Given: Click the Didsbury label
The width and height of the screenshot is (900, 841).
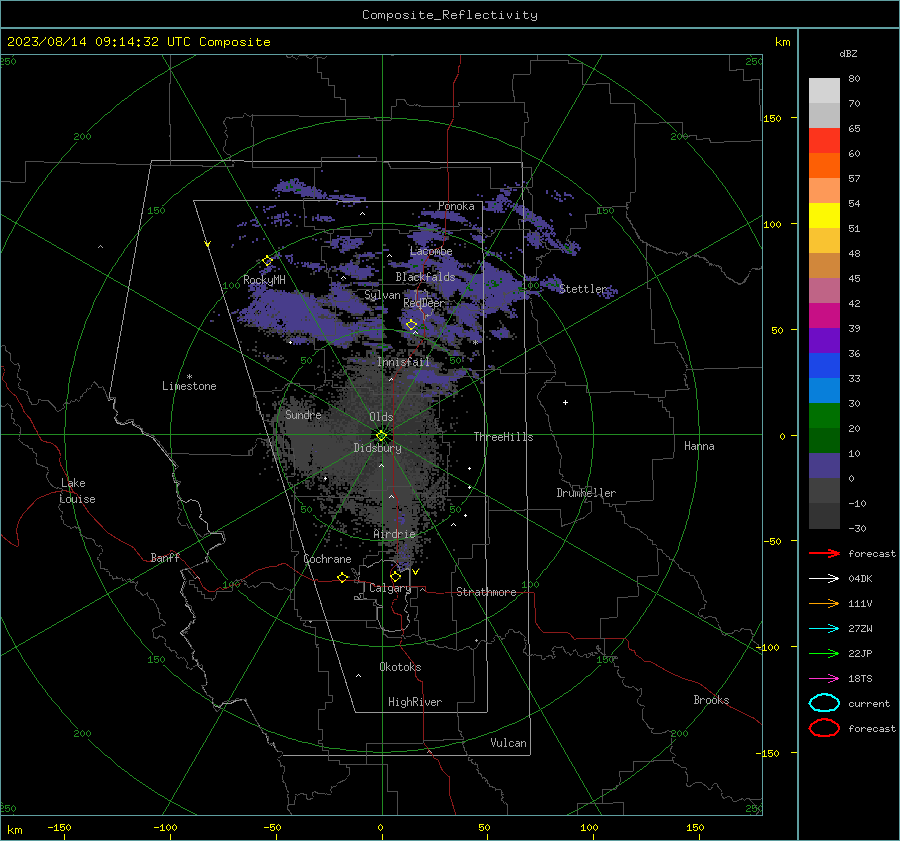Looking at the screenshot, I should pyautogui.click(x=377, y=448).
